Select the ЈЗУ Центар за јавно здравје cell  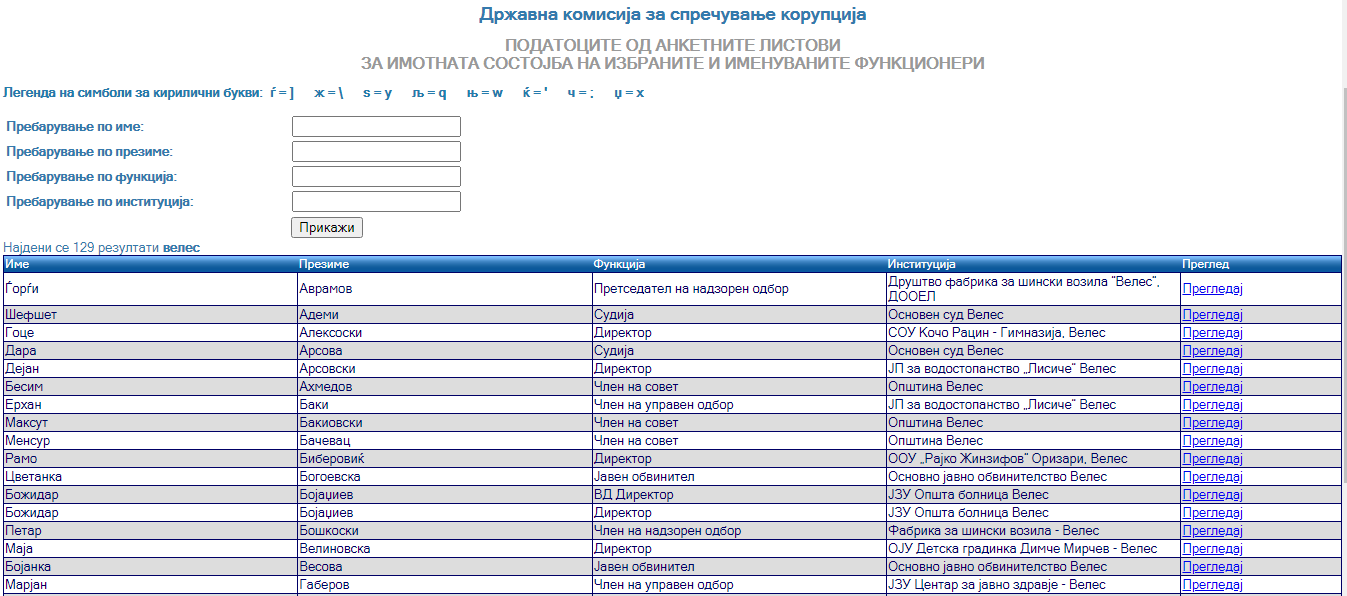(1033, 585)
